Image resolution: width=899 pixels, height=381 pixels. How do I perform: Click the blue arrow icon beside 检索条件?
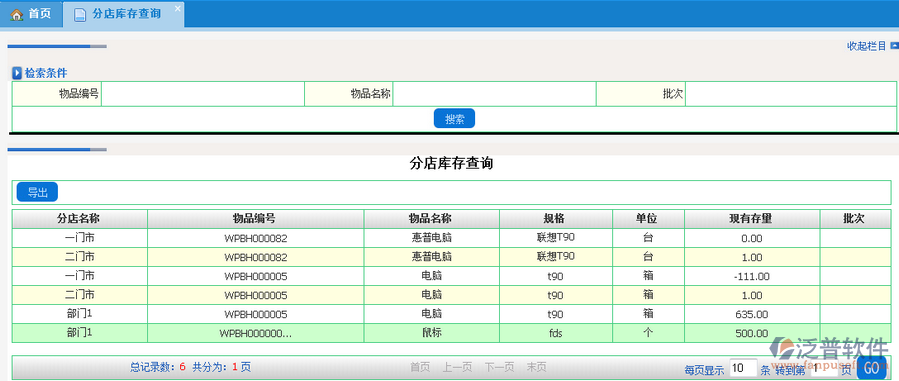[x=17, y=73]
